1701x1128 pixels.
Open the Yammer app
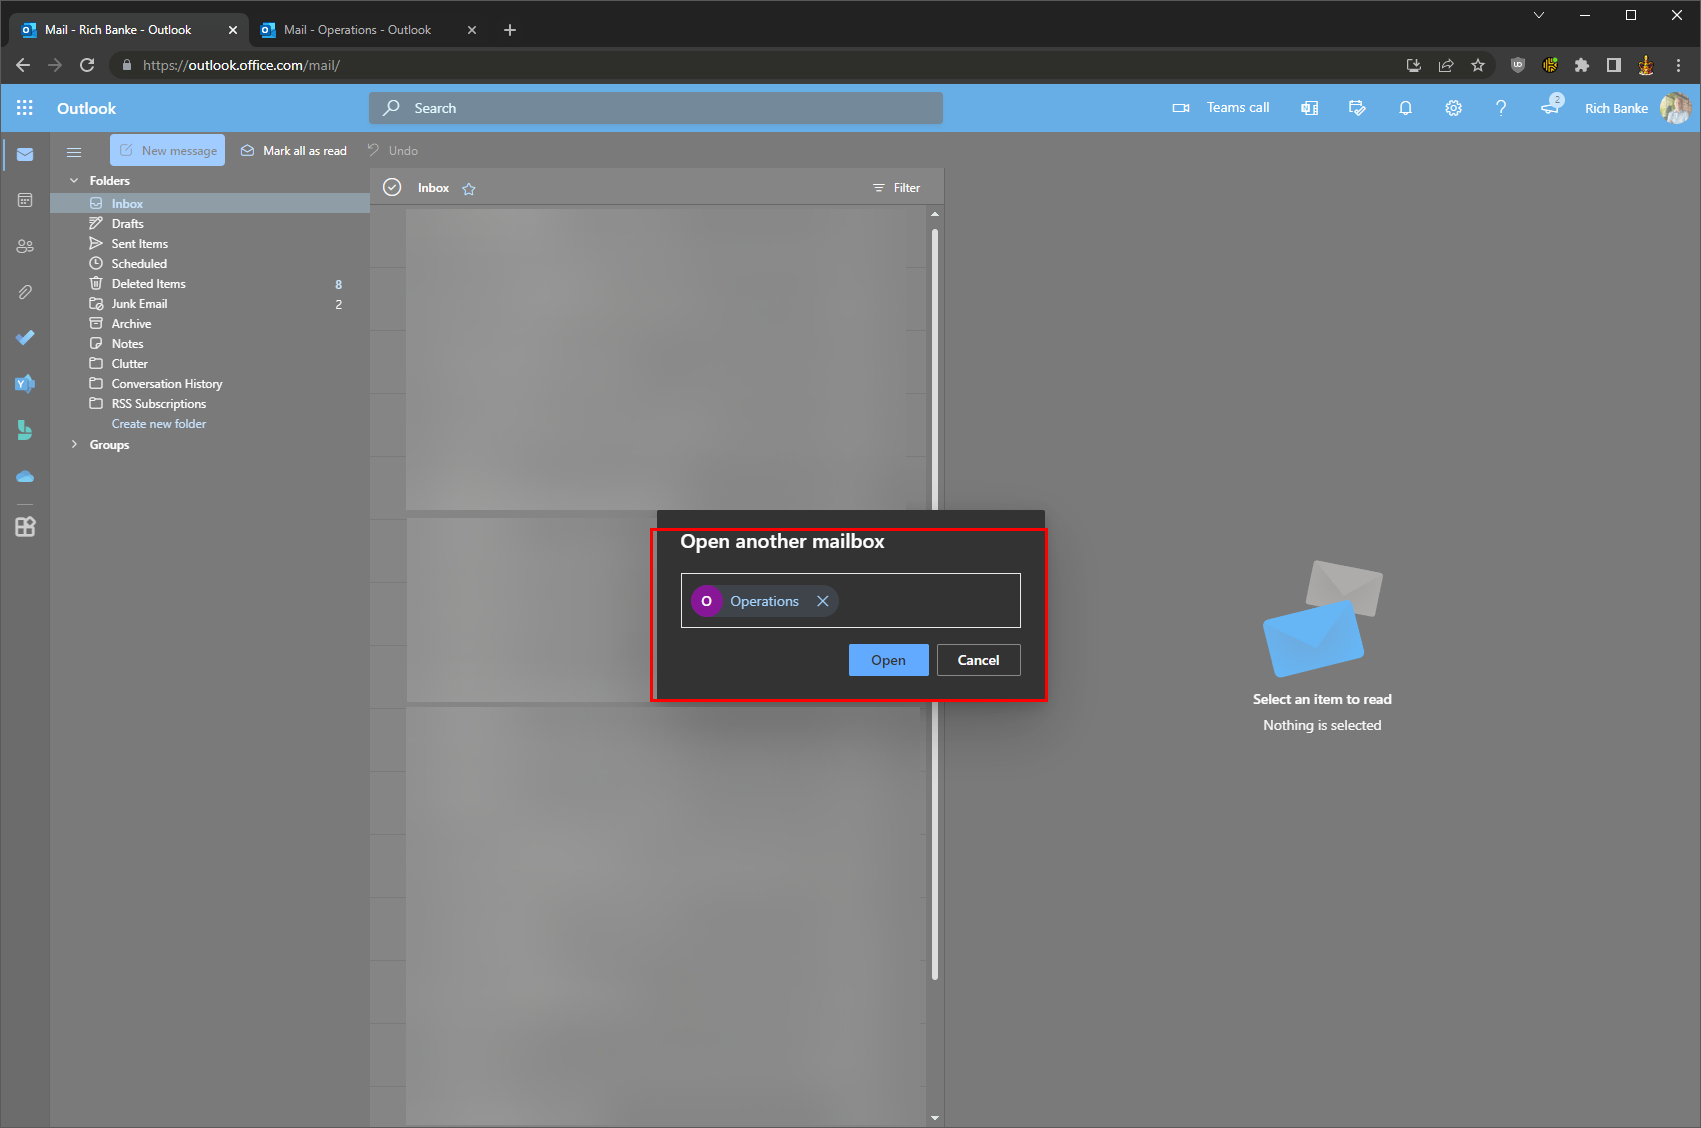pyautogui.click(x=25, y=383)
